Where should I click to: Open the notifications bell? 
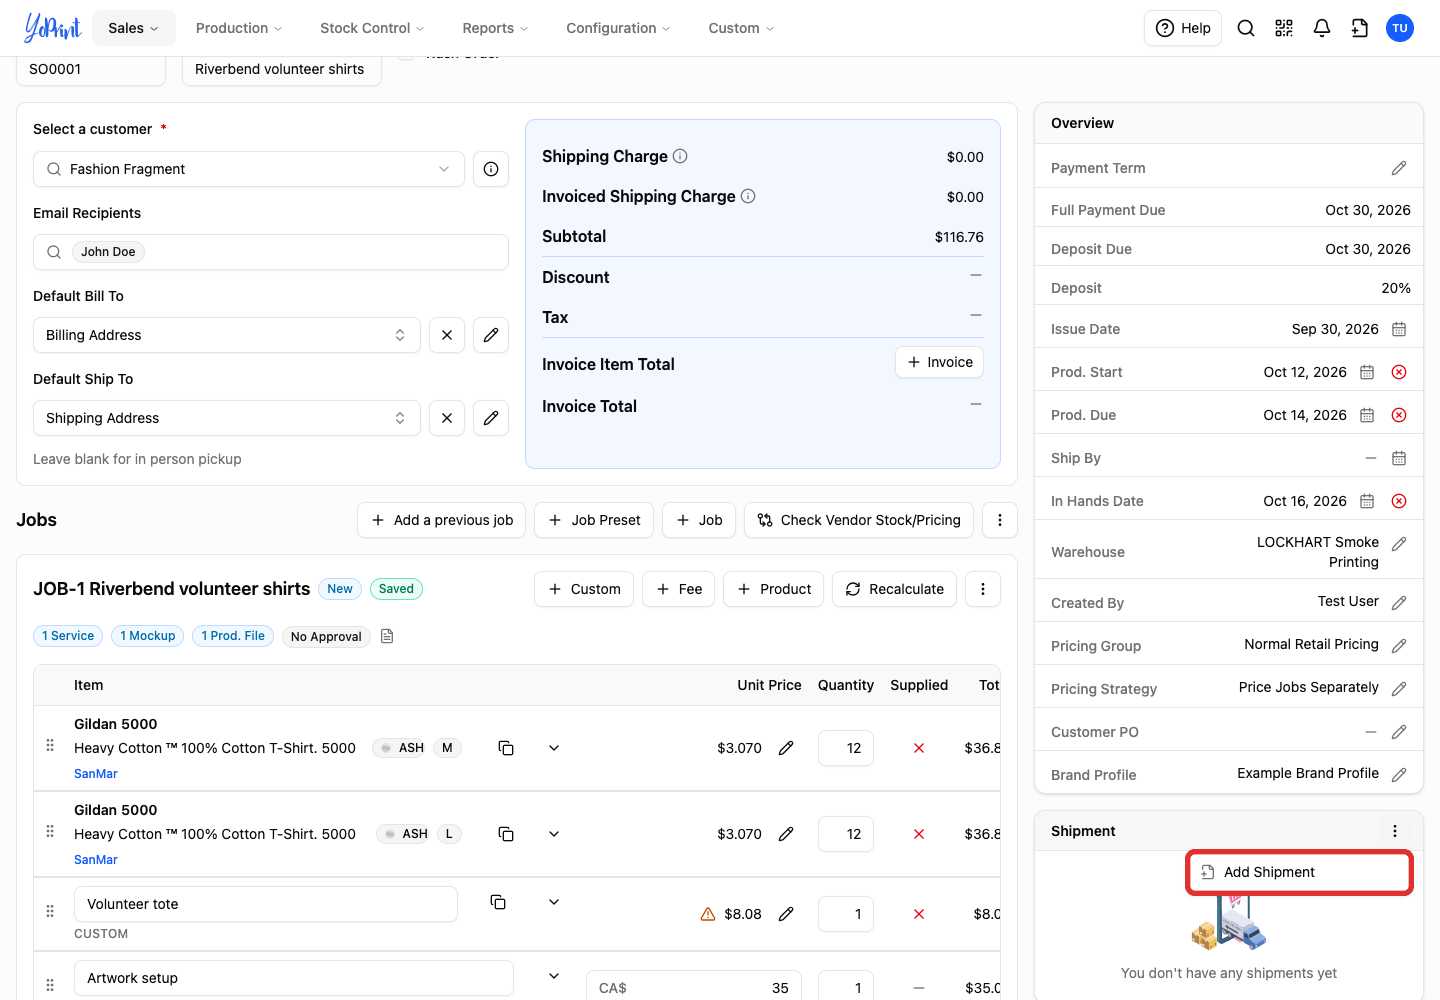click(x=1322, y=28)
